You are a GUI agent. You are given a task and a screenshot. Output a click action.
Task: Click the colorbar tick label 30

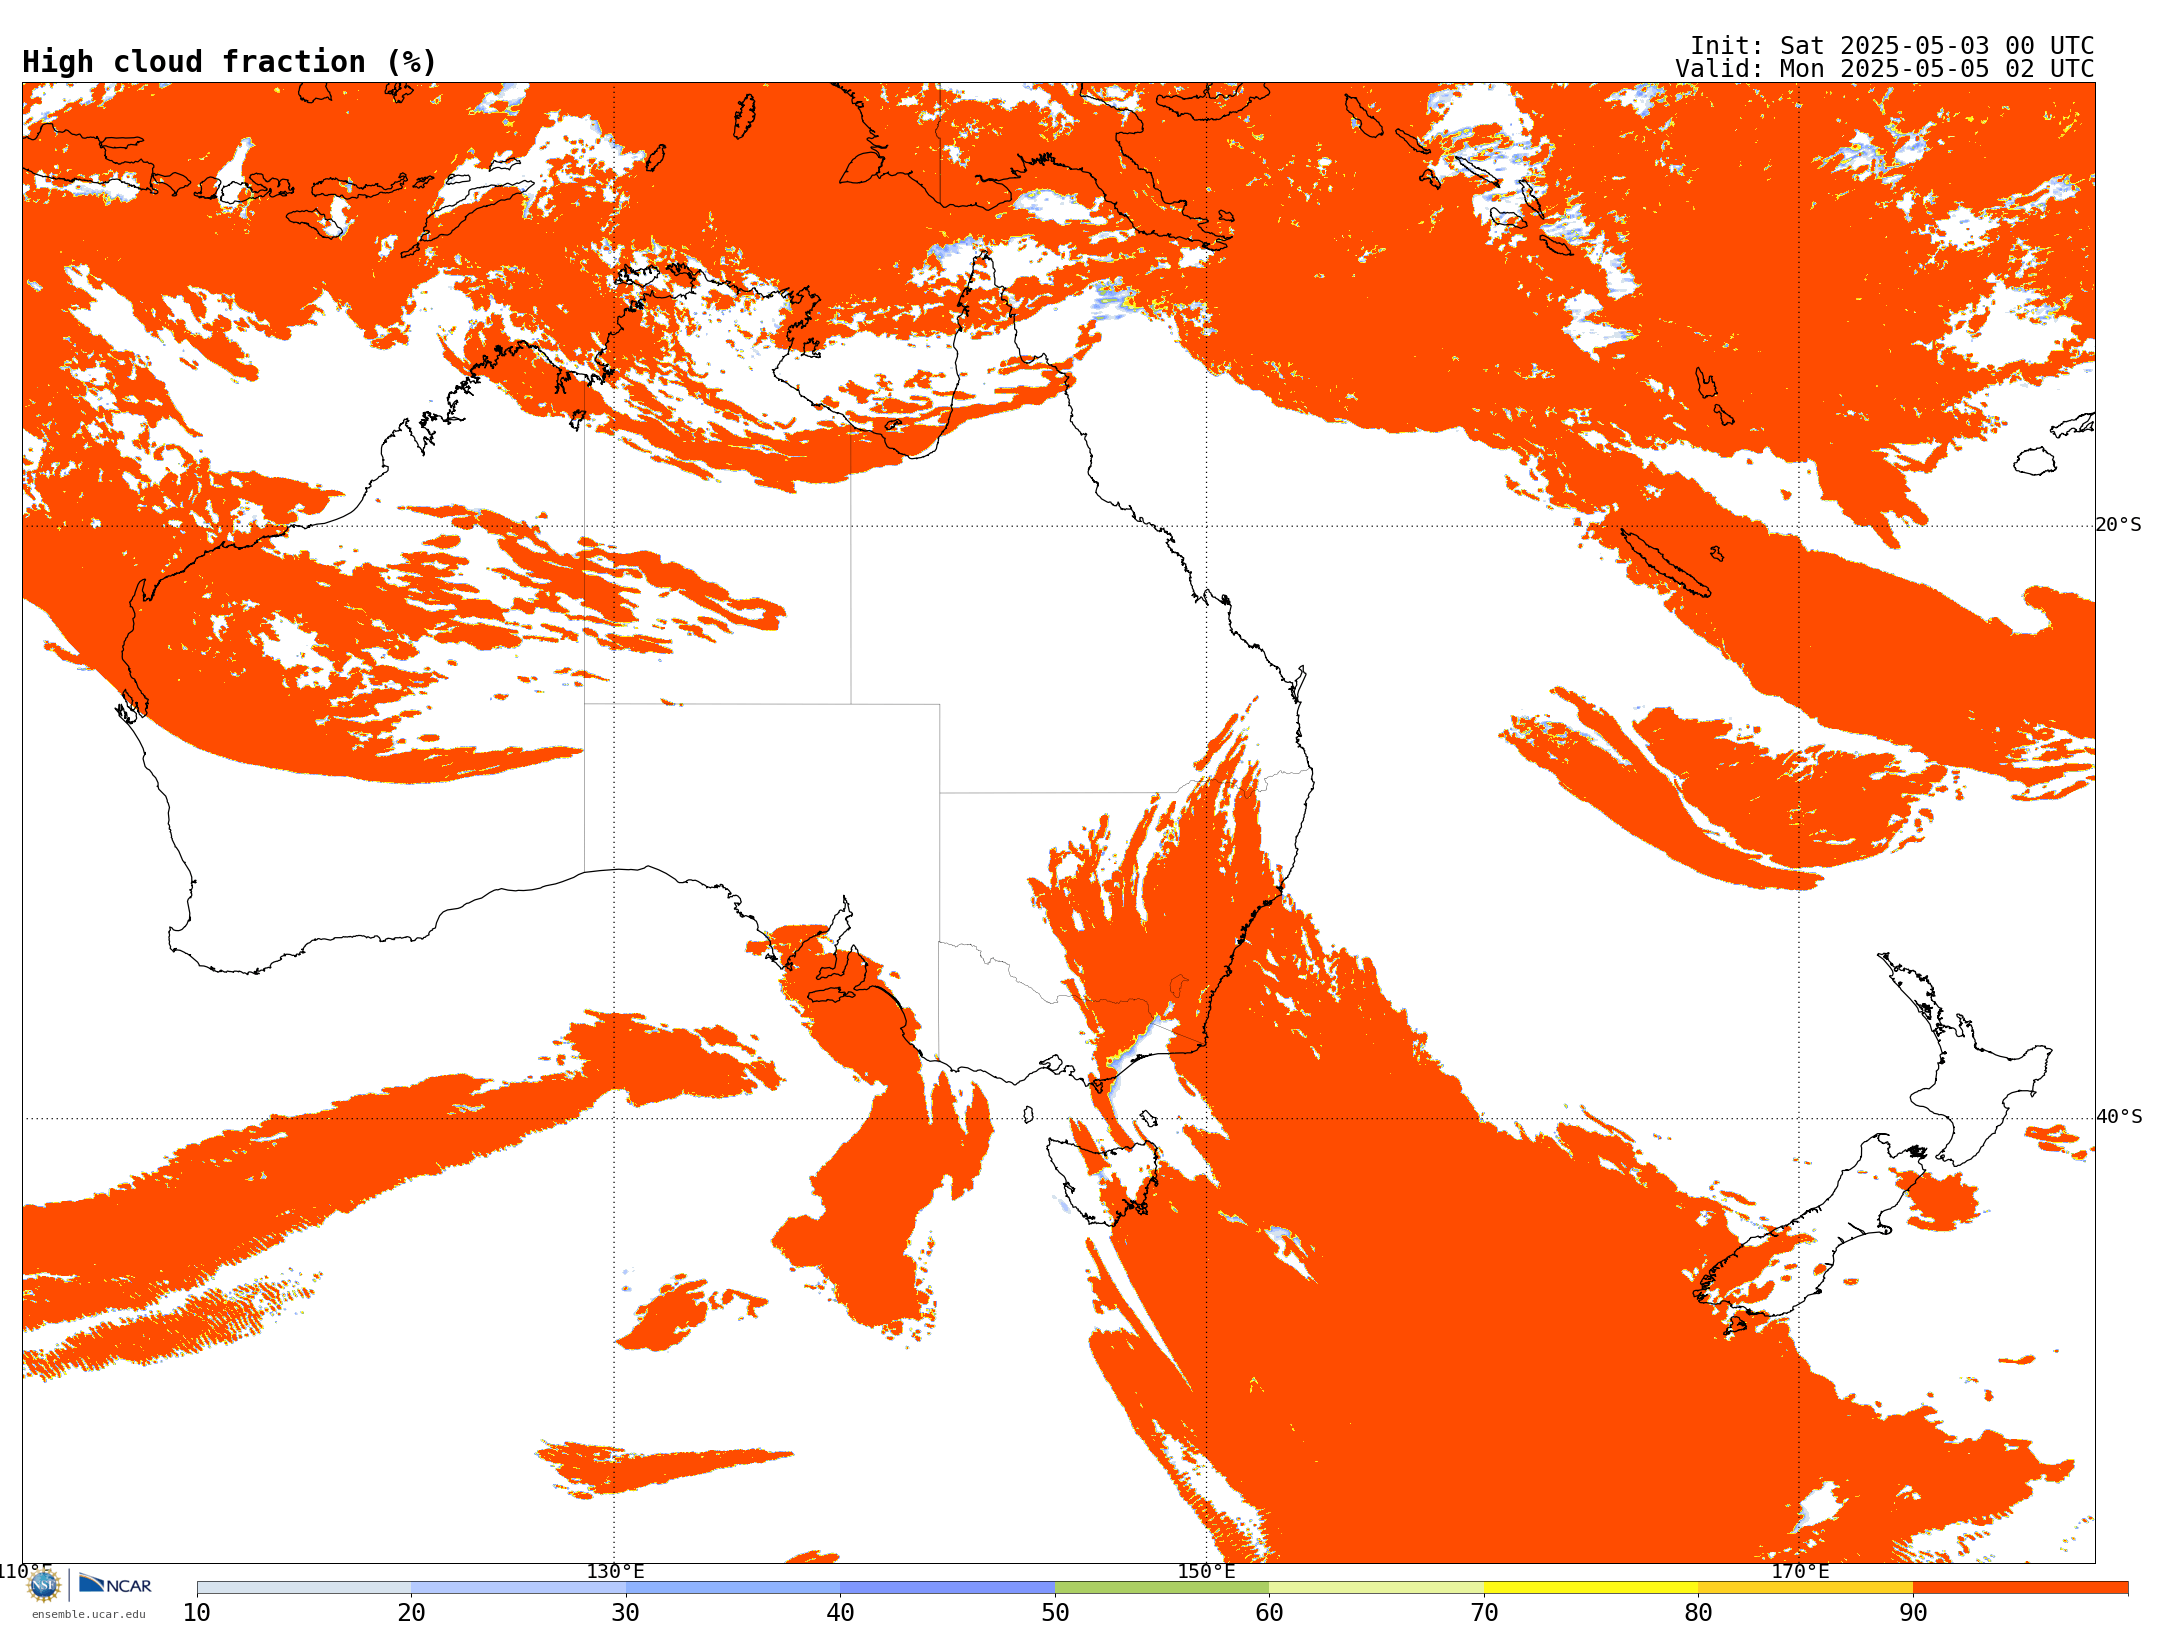(x=626, y=1613)
